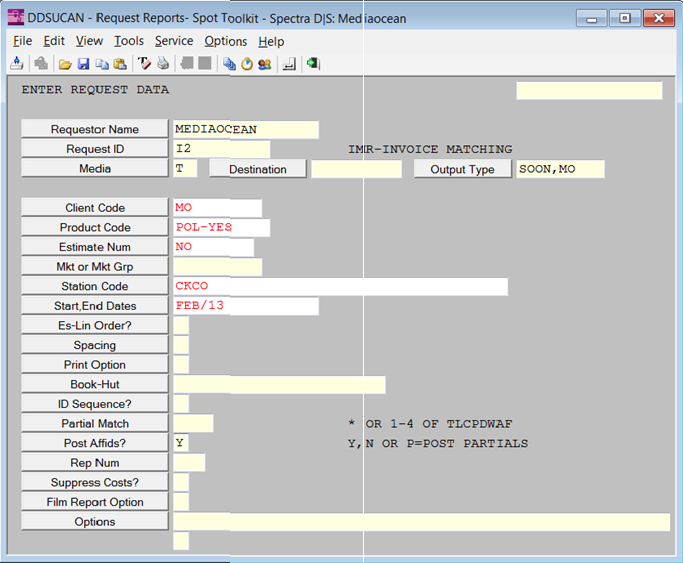Click the stacked documents toolbar icon
The width and height of the screenshot is (683, 563).
[x=229, y=64]
